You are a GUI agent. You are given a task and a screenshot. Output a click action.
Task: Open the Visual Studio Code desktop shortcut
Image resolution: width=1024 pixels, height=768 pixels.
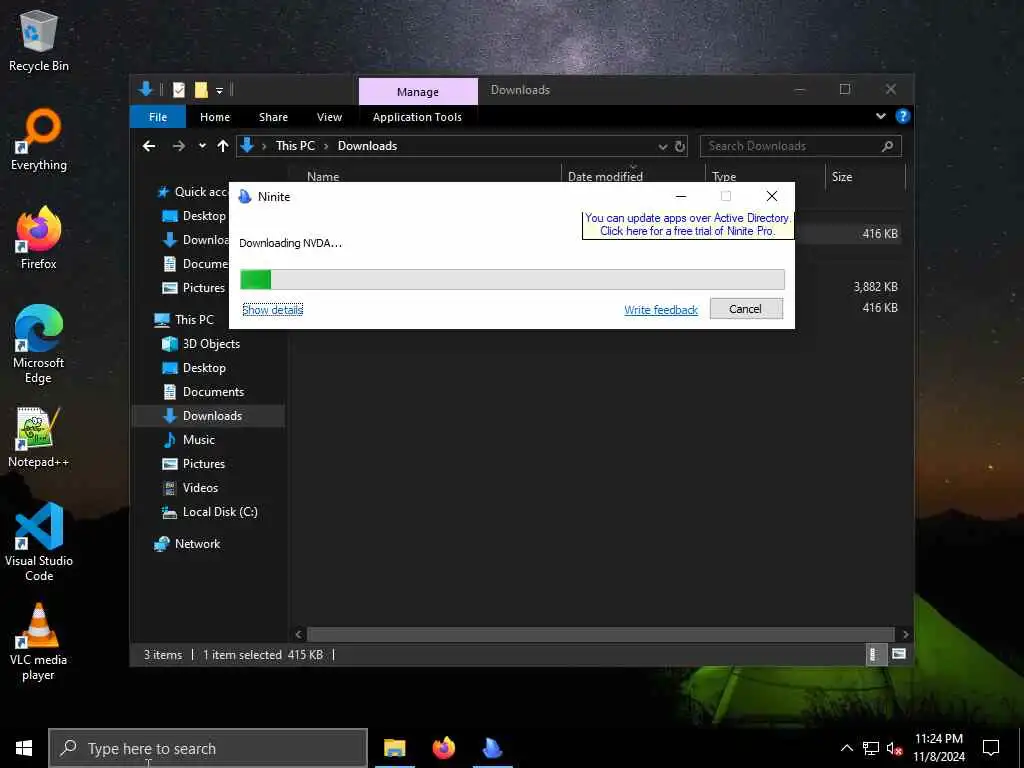39,542
